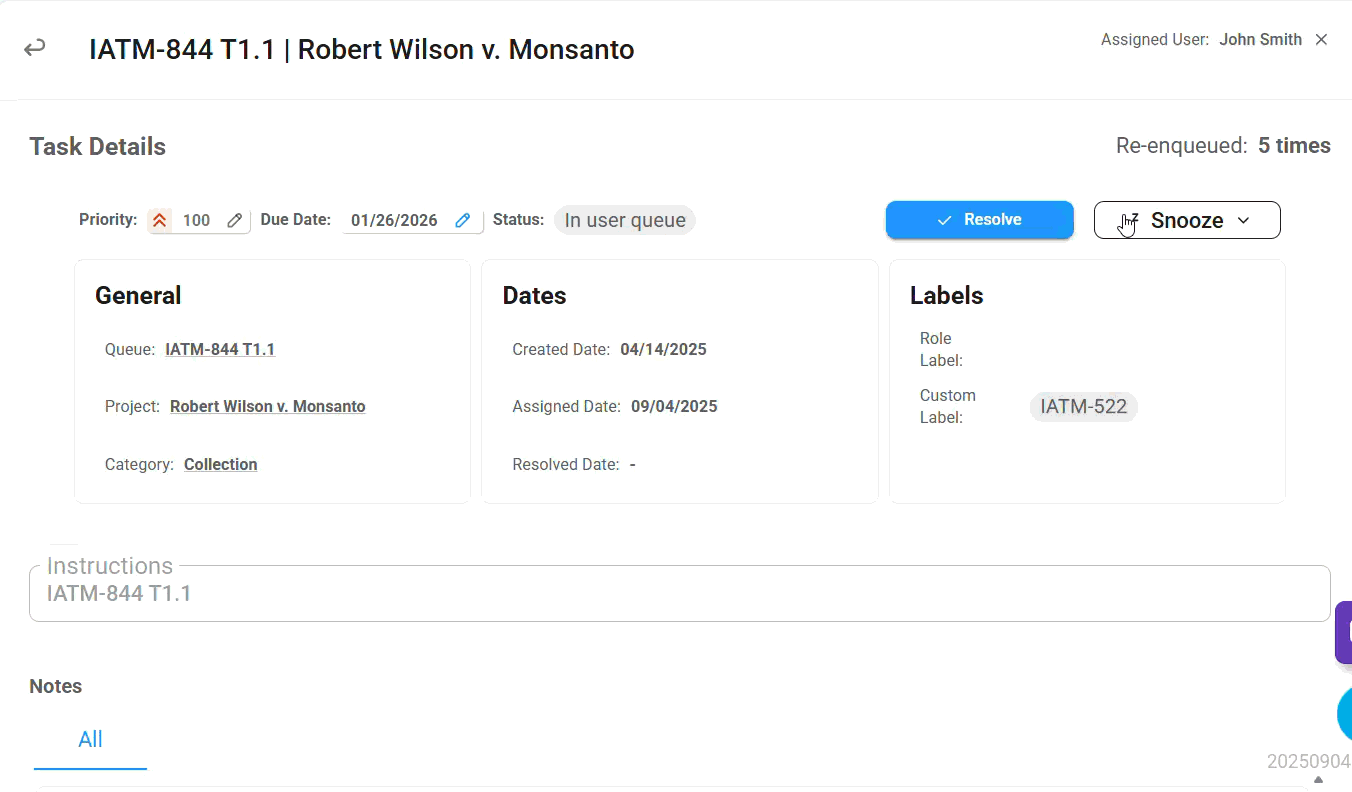Click the priority value 100
This screenshot has height=792, width=1352.
tap(196, 220)
